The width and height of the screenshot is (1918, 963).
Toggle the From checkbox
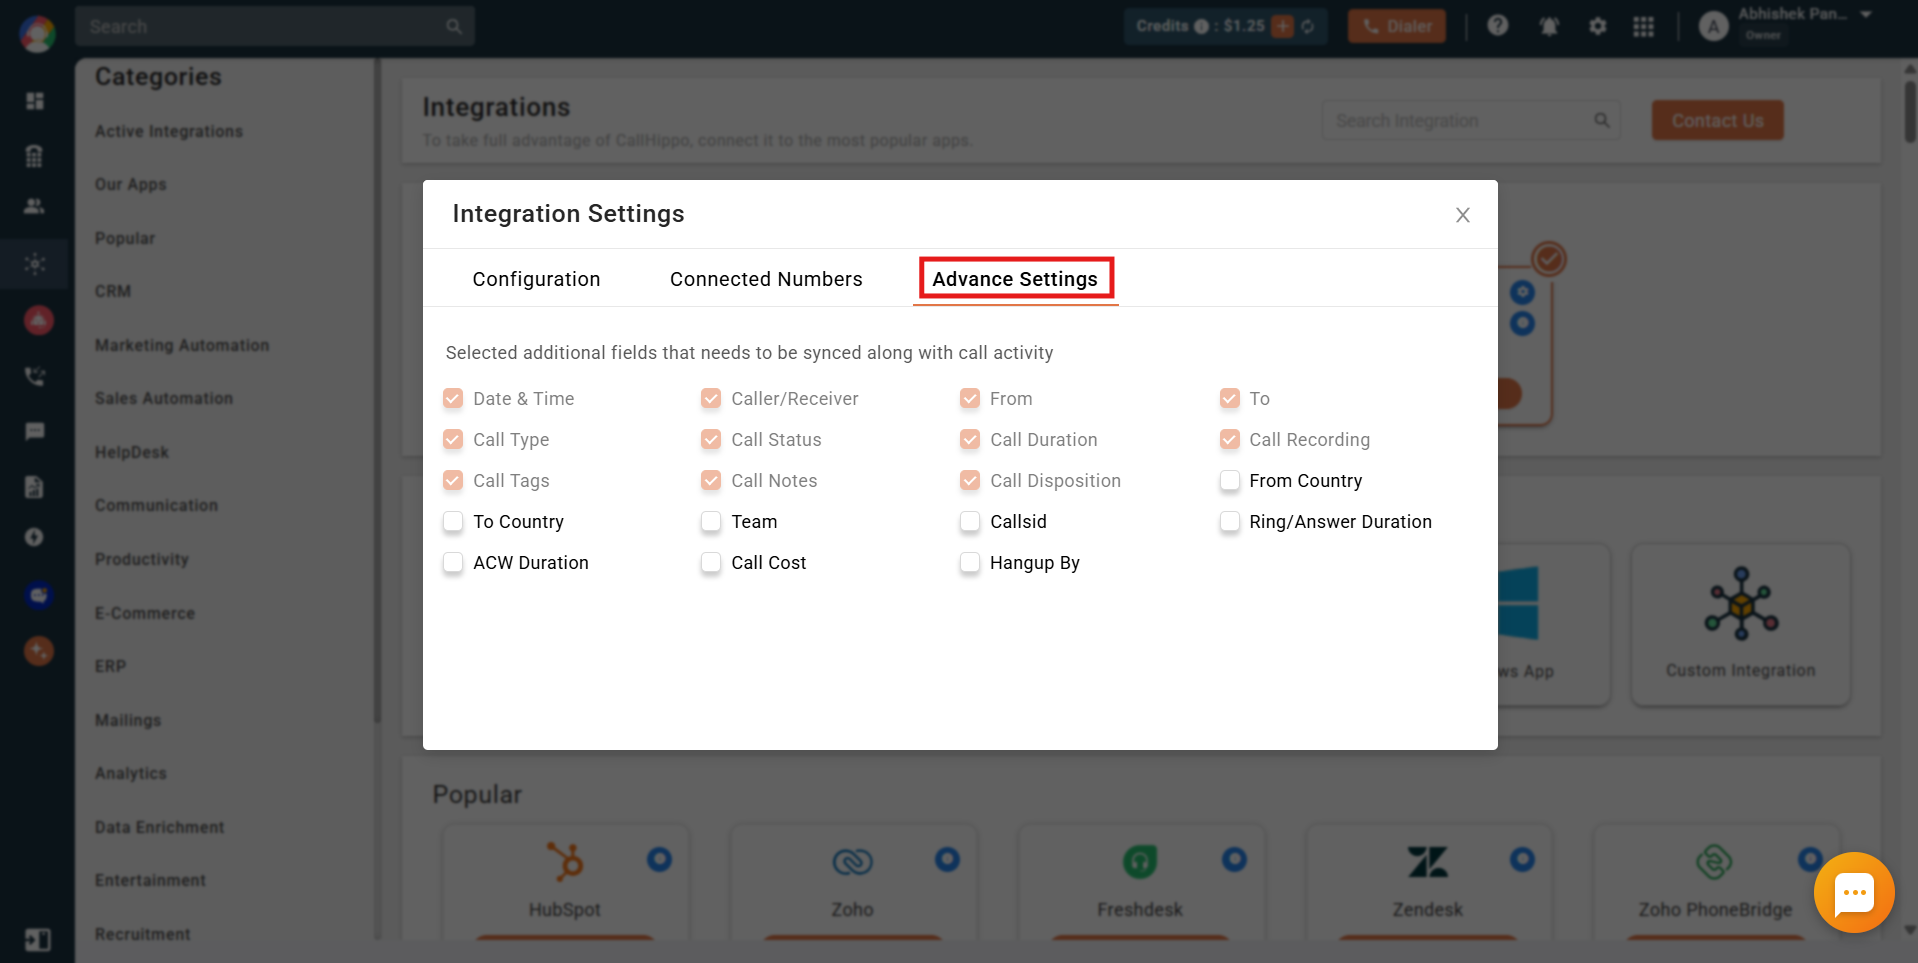[970, 399]
